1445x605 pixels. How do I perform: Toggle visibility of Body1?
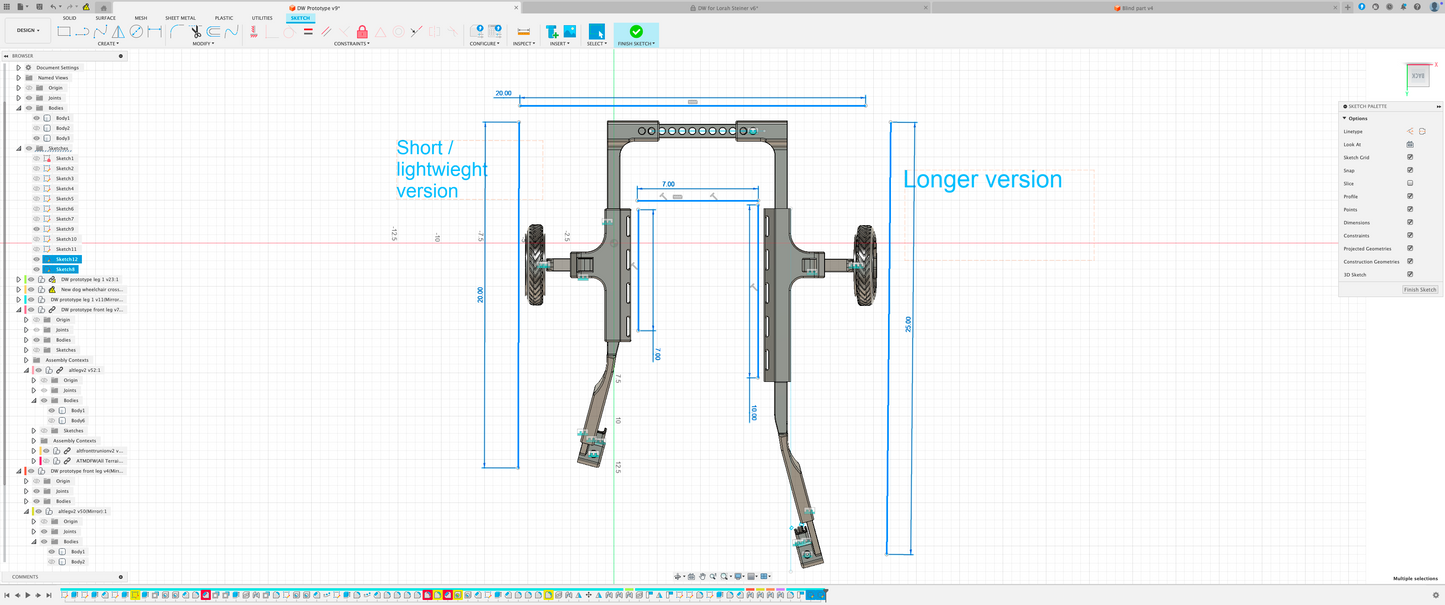tap(37, 118)
